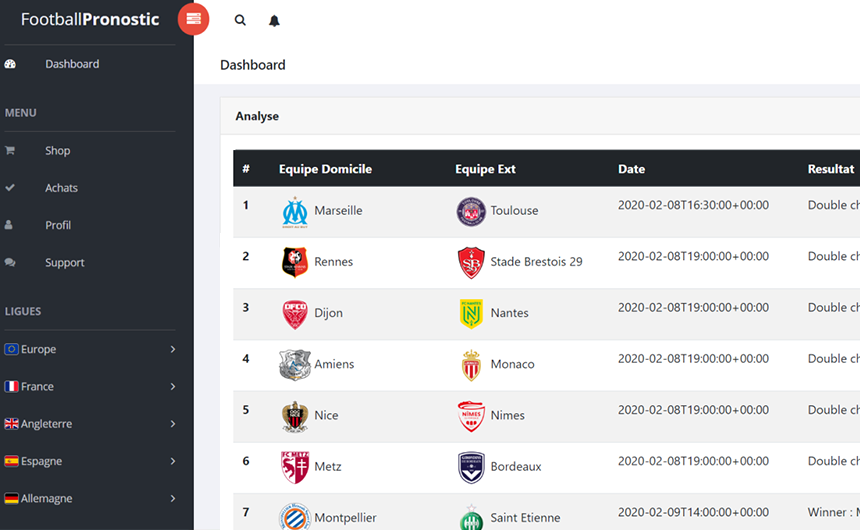Open the Profil page link

click(58, 225)
